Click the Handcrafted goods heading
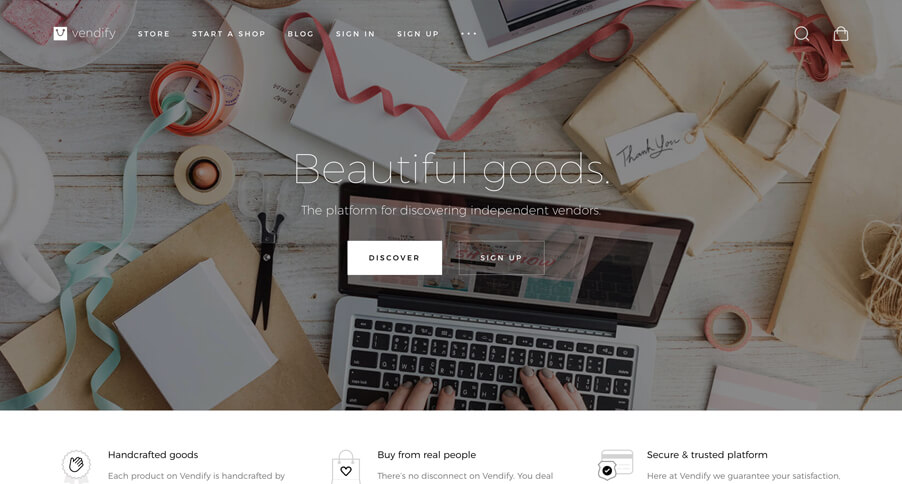The width and height of the screenshot is (902, 484). 153,455
